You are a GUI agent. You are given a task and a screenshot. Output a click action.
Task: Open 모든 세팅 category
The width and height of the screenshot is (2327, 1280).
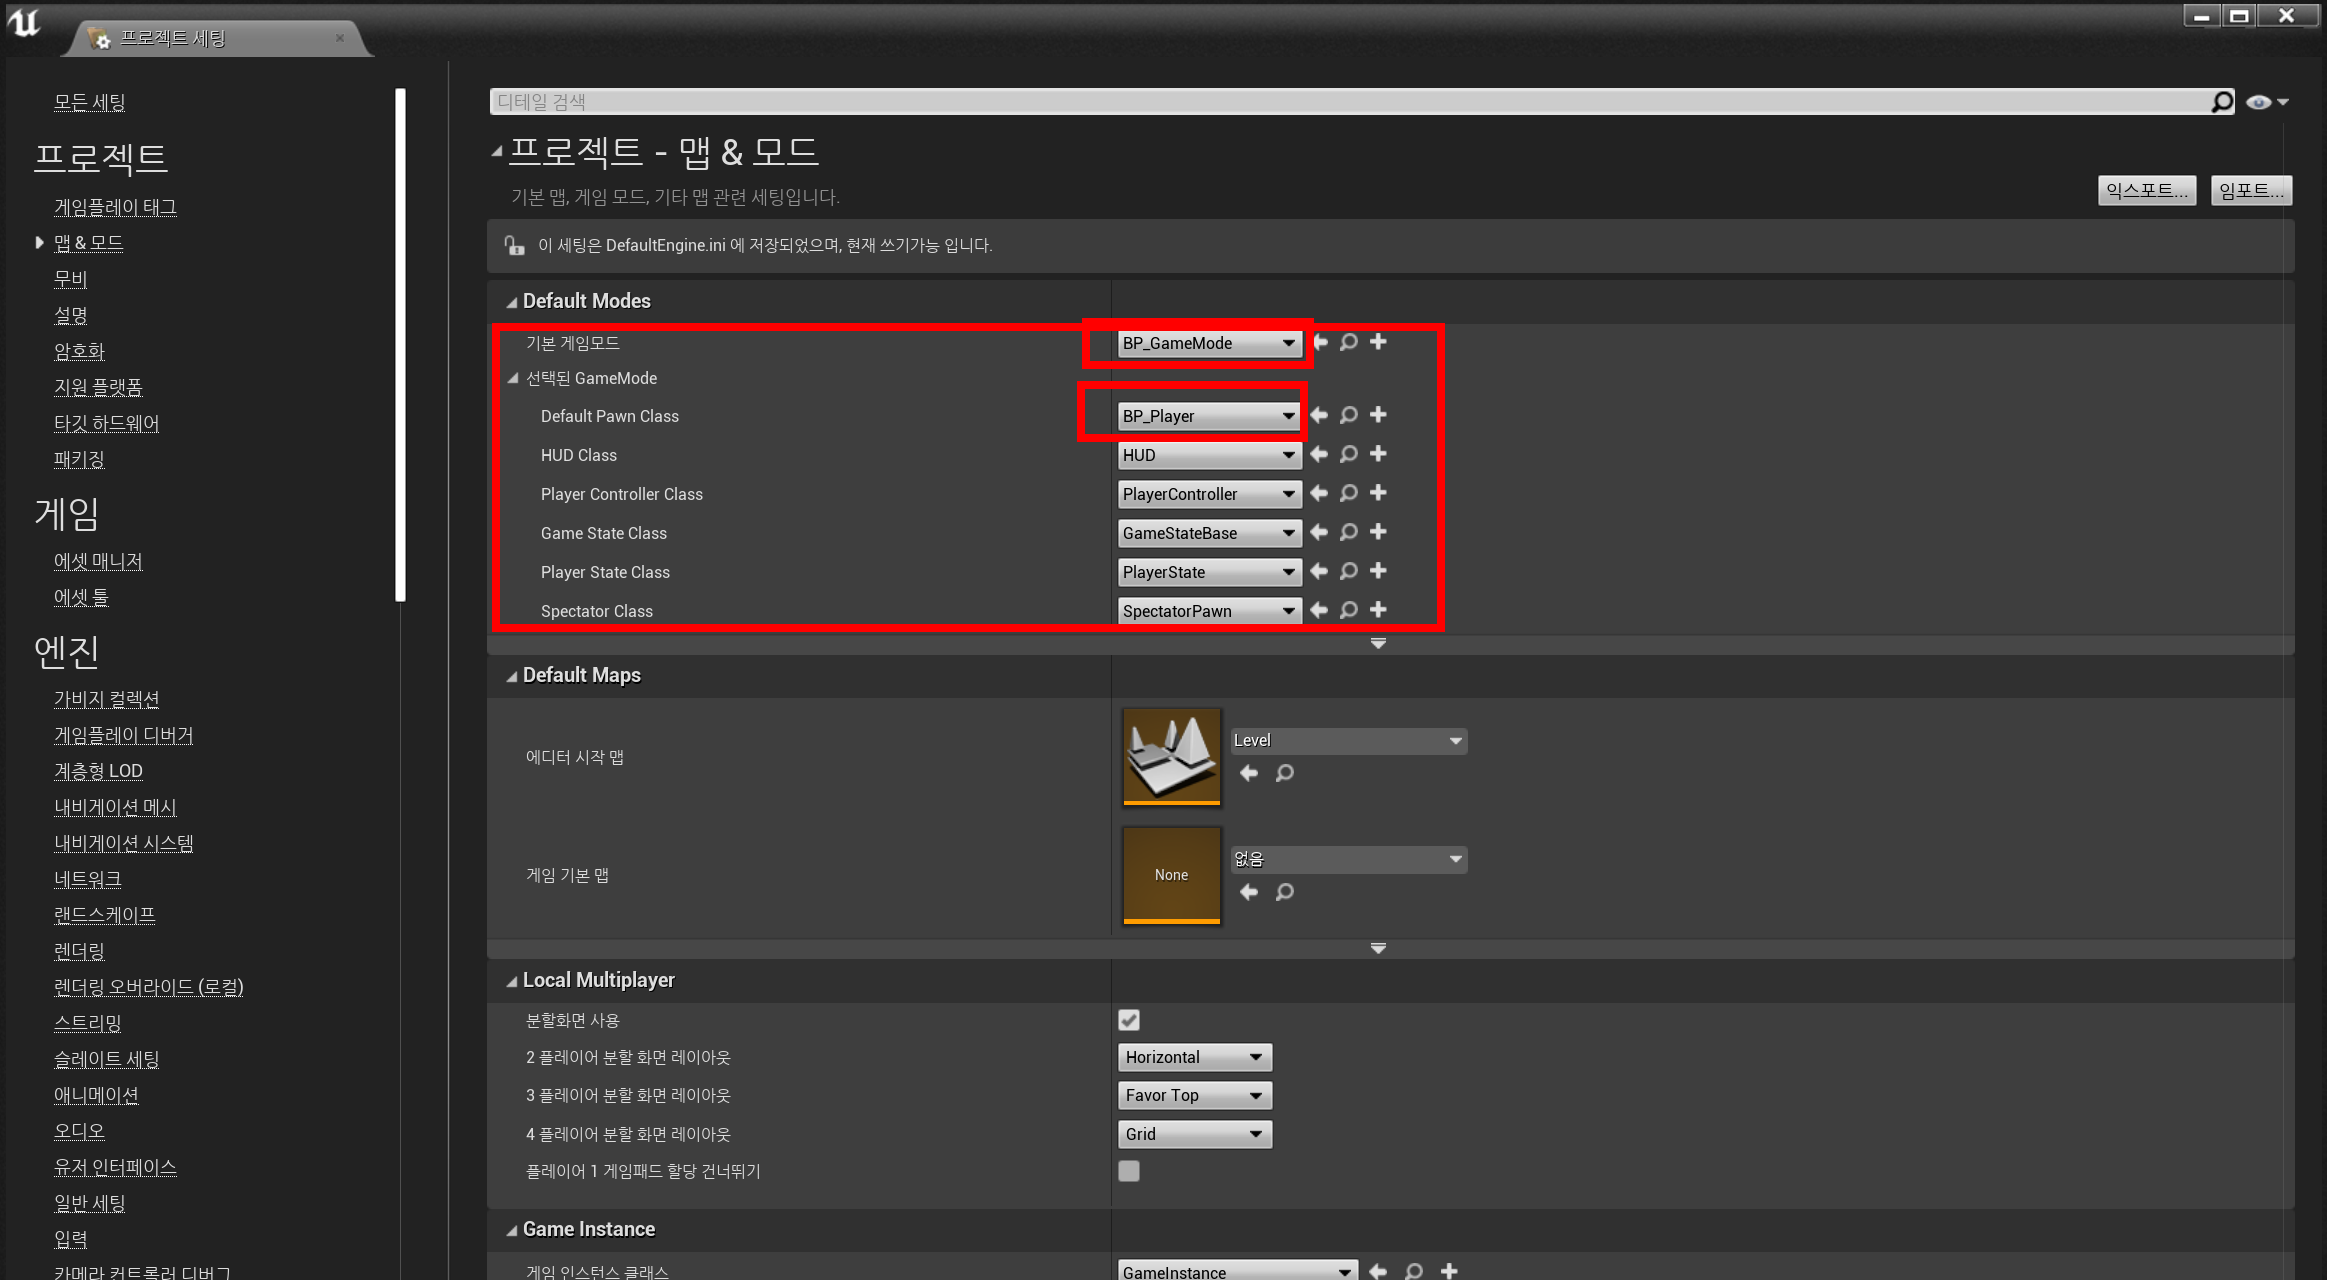[89, 102]
